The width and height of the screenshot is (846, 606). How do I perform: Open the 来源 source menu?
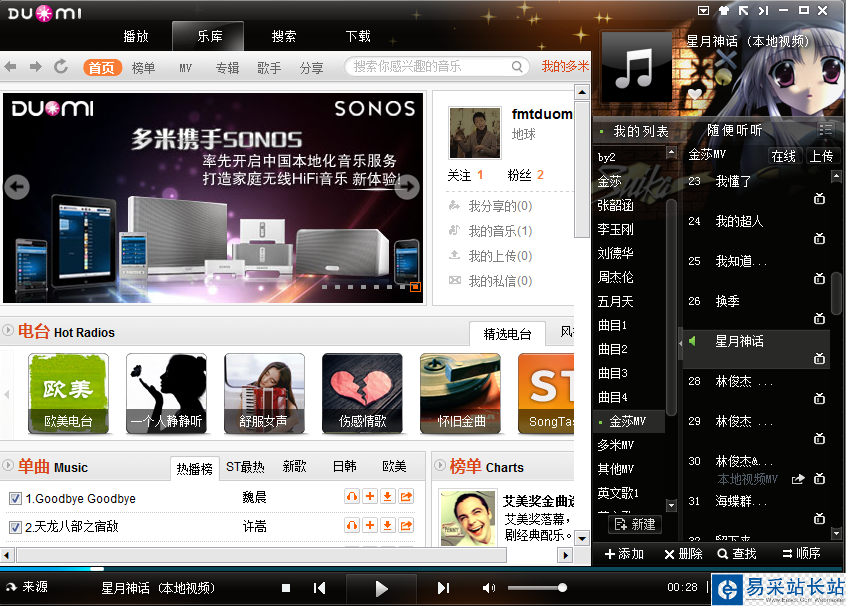[x=27, y=587]
